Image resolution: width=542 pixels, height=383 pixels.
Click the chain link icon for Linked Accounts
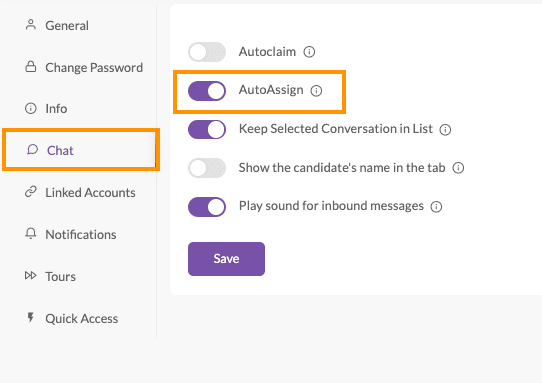31,192
